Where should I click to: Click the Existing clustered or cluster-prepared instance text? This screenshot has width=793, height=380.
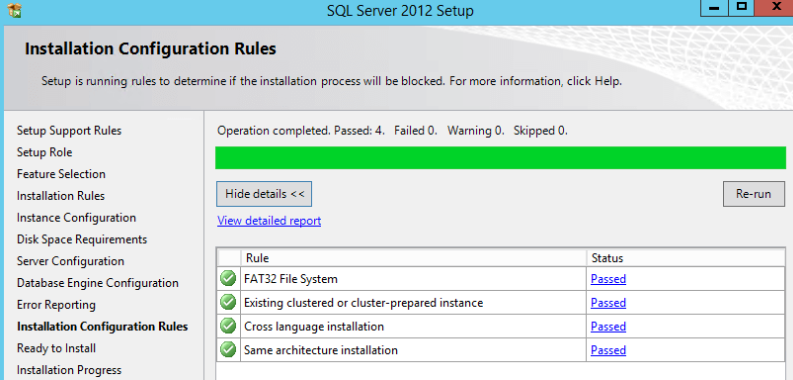point(364,303)
